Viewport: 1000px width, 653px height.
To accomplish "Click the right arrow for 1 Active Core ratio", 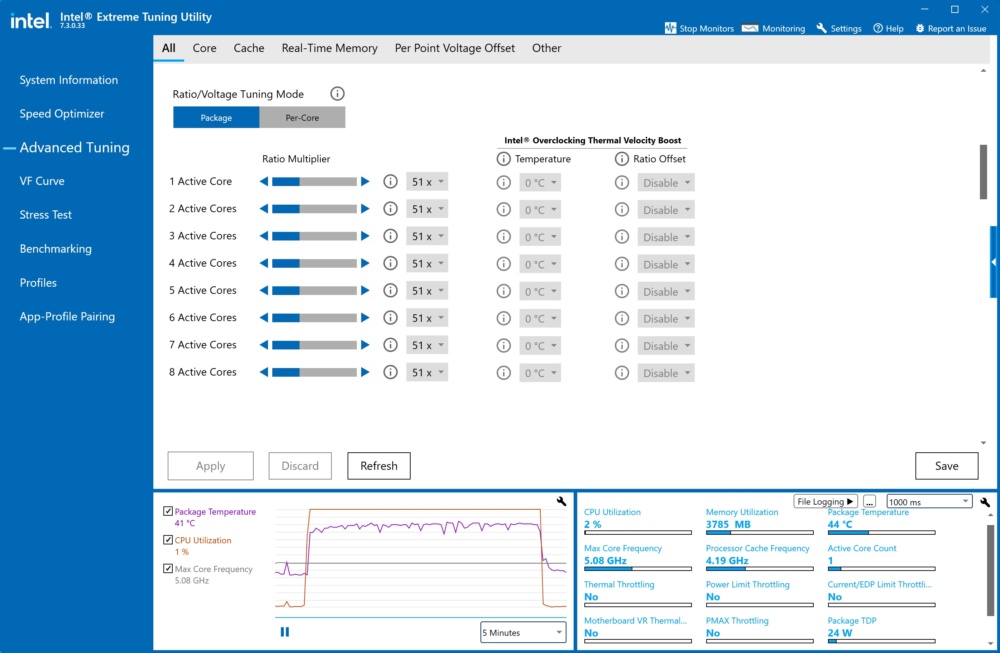I will pos(365,182).
